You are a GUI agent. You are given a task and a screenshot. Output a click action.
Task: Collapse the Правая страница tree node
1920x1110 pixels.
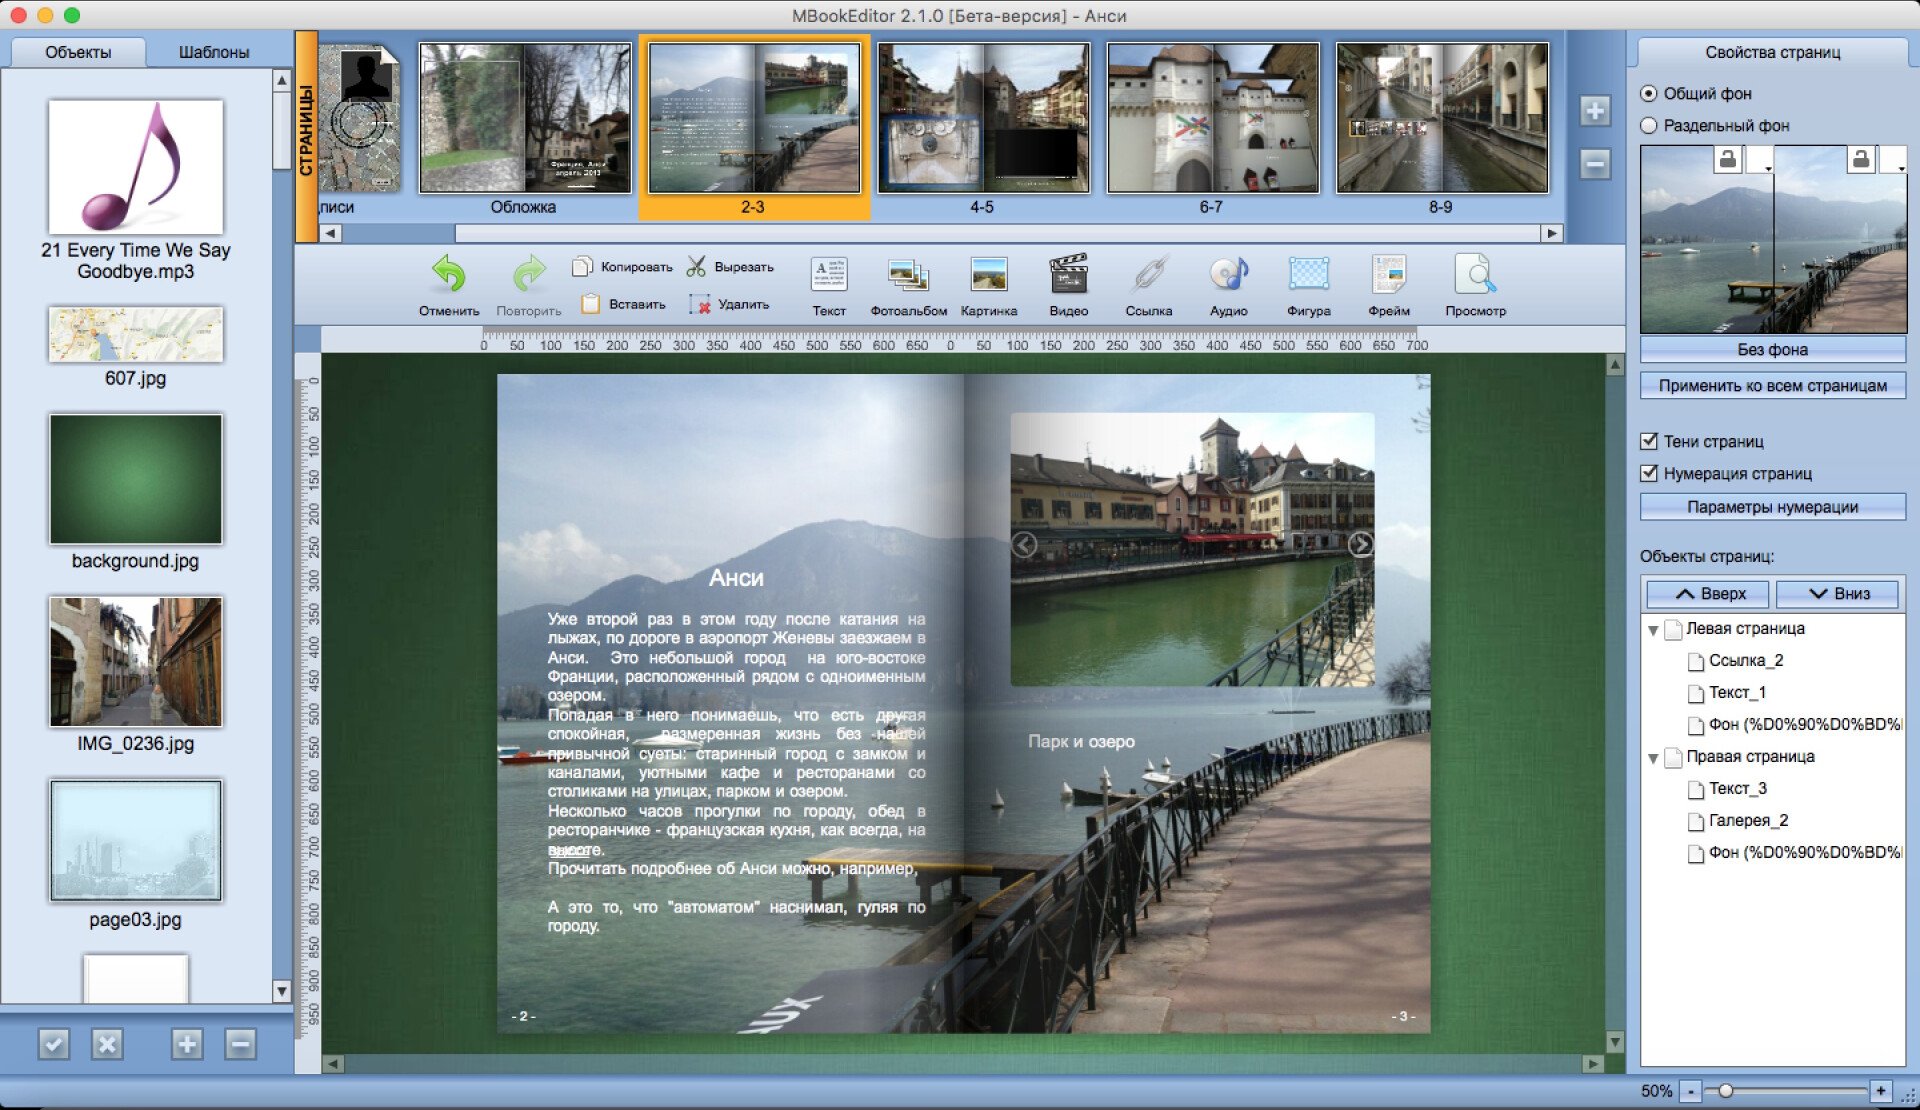pos(1653,758)
